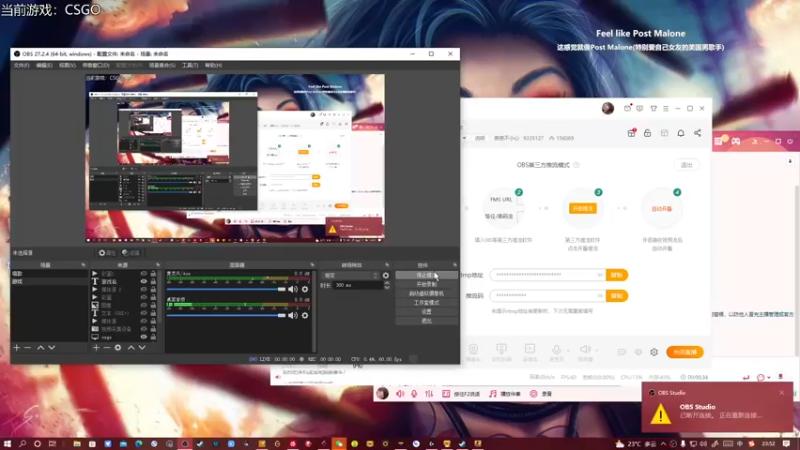Click orange 关闭直播 button
This screenshot has height=450, width=800.
pos(685,352)
